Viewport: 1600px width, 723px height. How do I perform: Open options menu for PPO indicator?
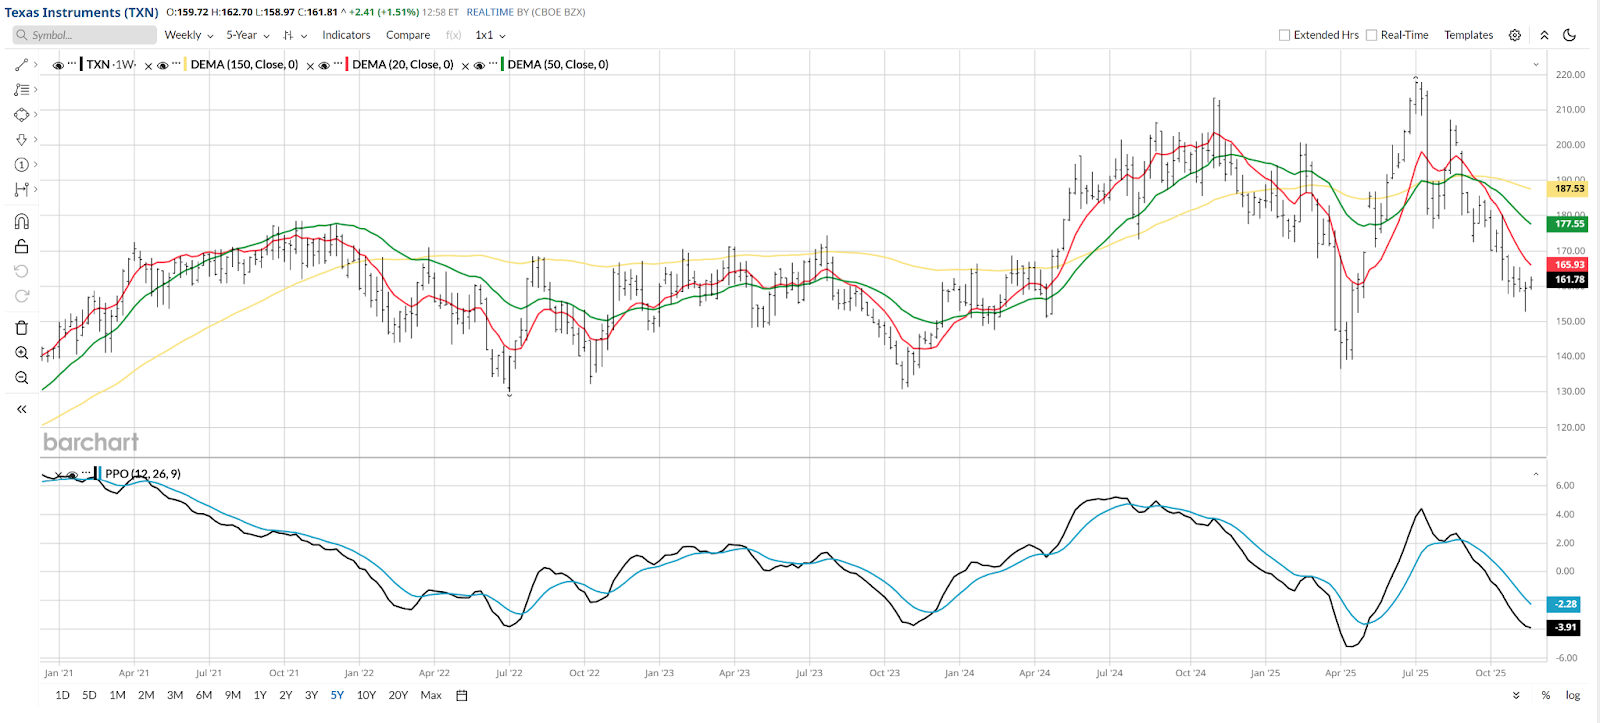(87, 473)
